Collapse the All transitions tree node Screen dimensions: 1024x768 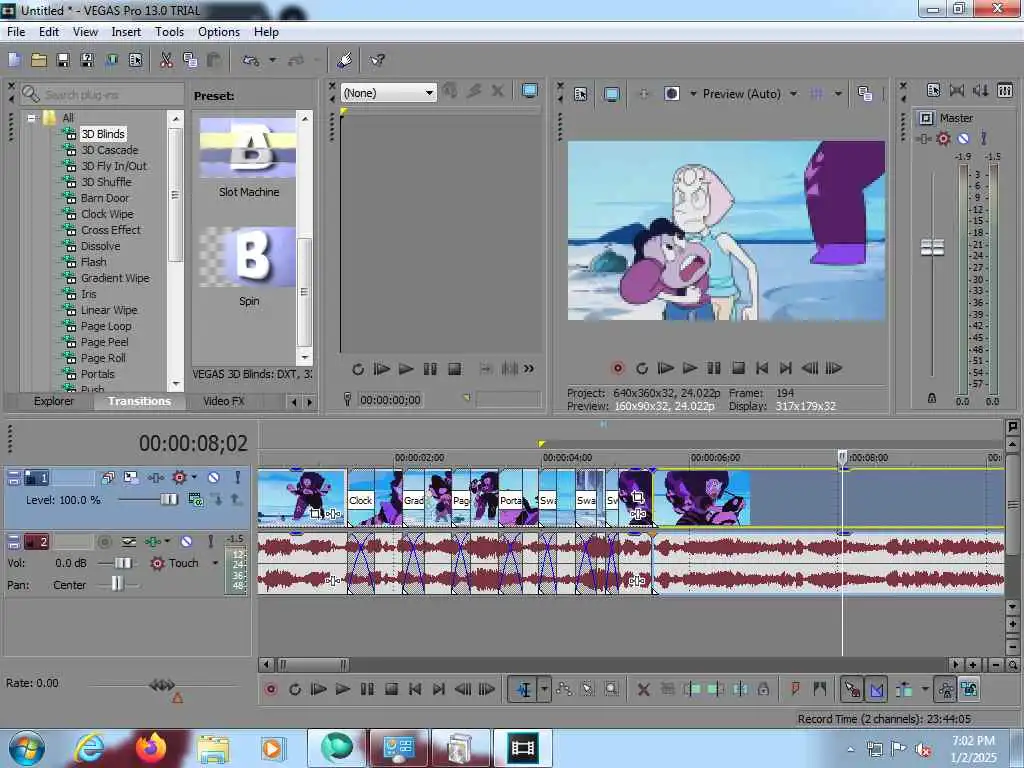click(x=31, y=118)
